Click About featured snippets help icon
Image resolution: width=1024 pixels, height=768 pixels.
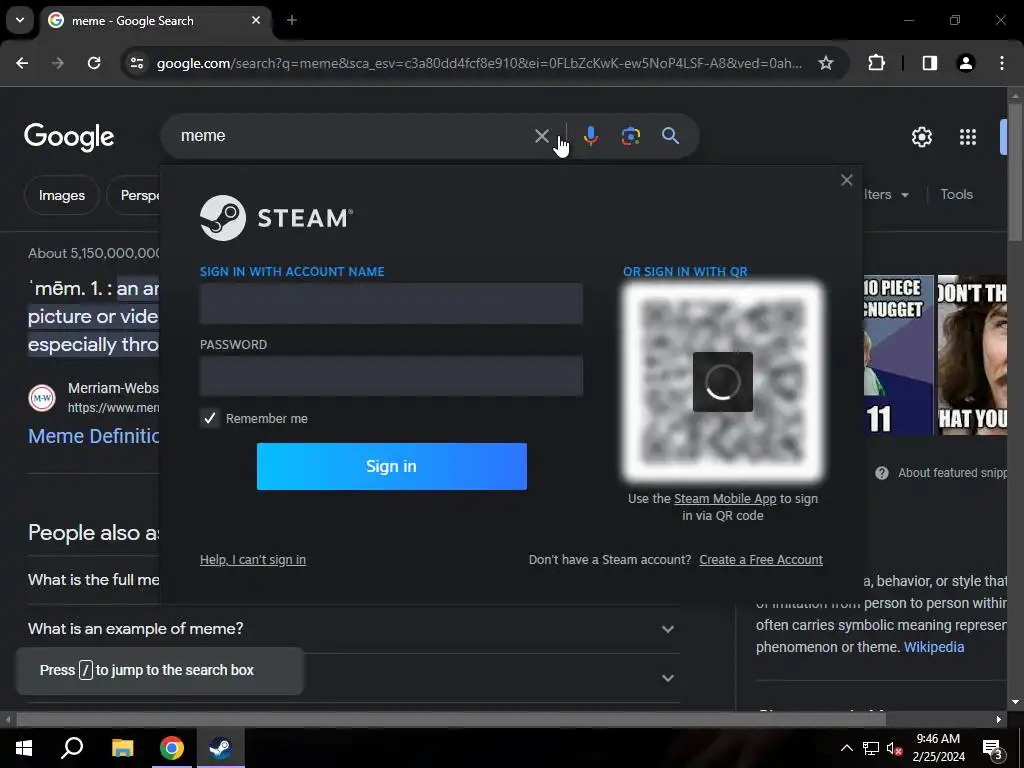(x=882, y=473)
